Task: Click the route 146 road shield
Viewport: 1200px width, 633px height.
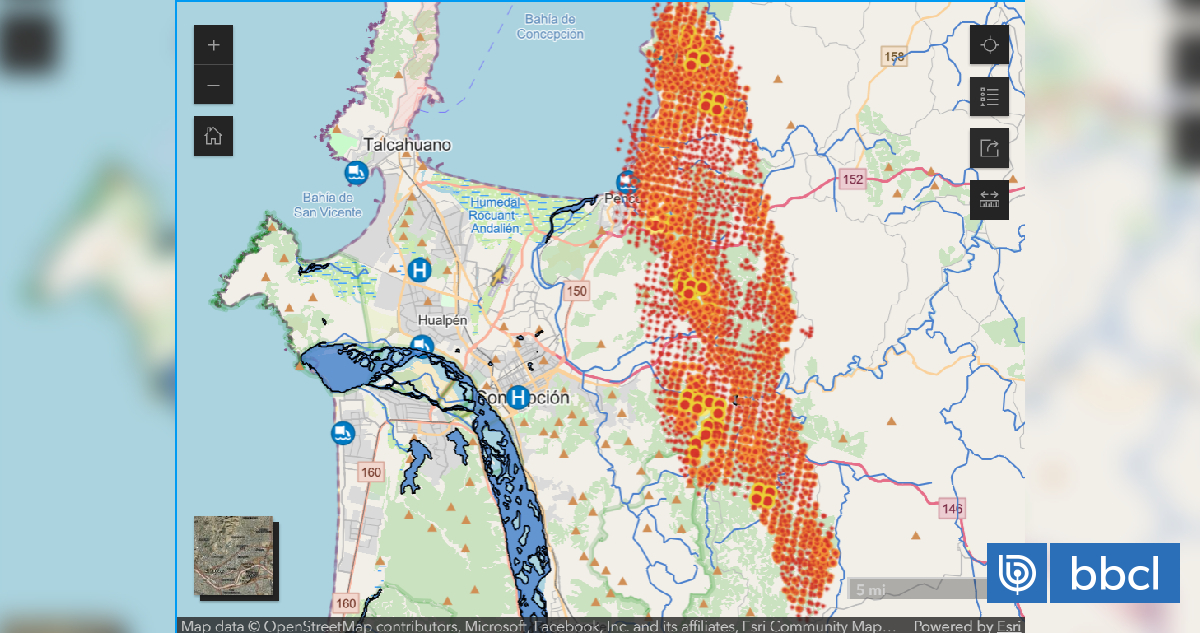Action: click(x=952, y=509)
